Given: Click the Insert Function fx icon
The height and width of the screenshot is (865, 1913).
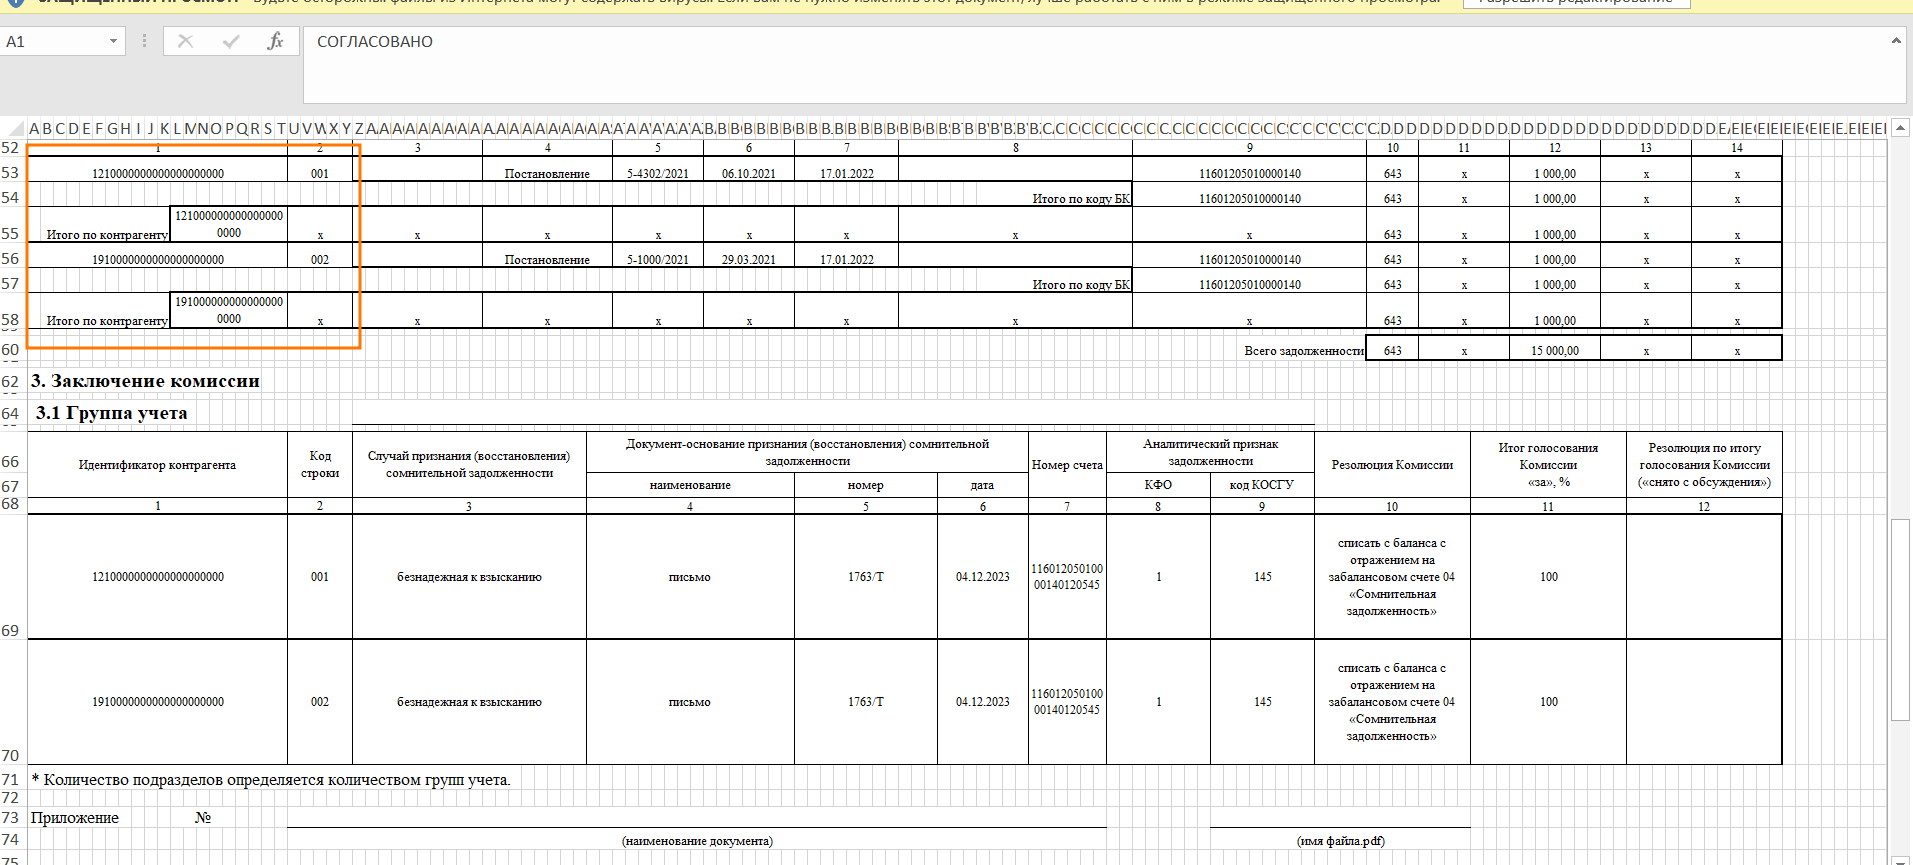Looking at the screenshot, I should click(276, 41).
